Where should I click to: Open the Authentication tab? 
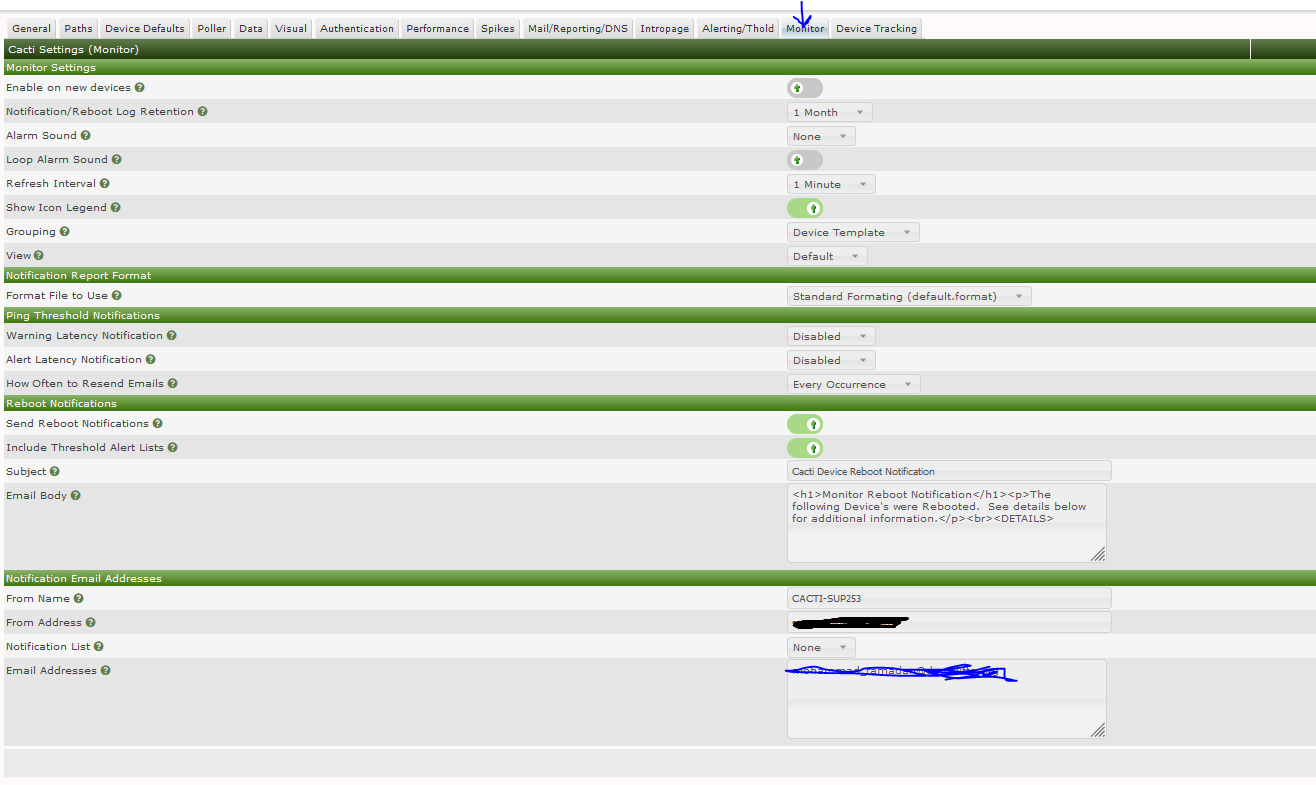[x=357, y=29]
